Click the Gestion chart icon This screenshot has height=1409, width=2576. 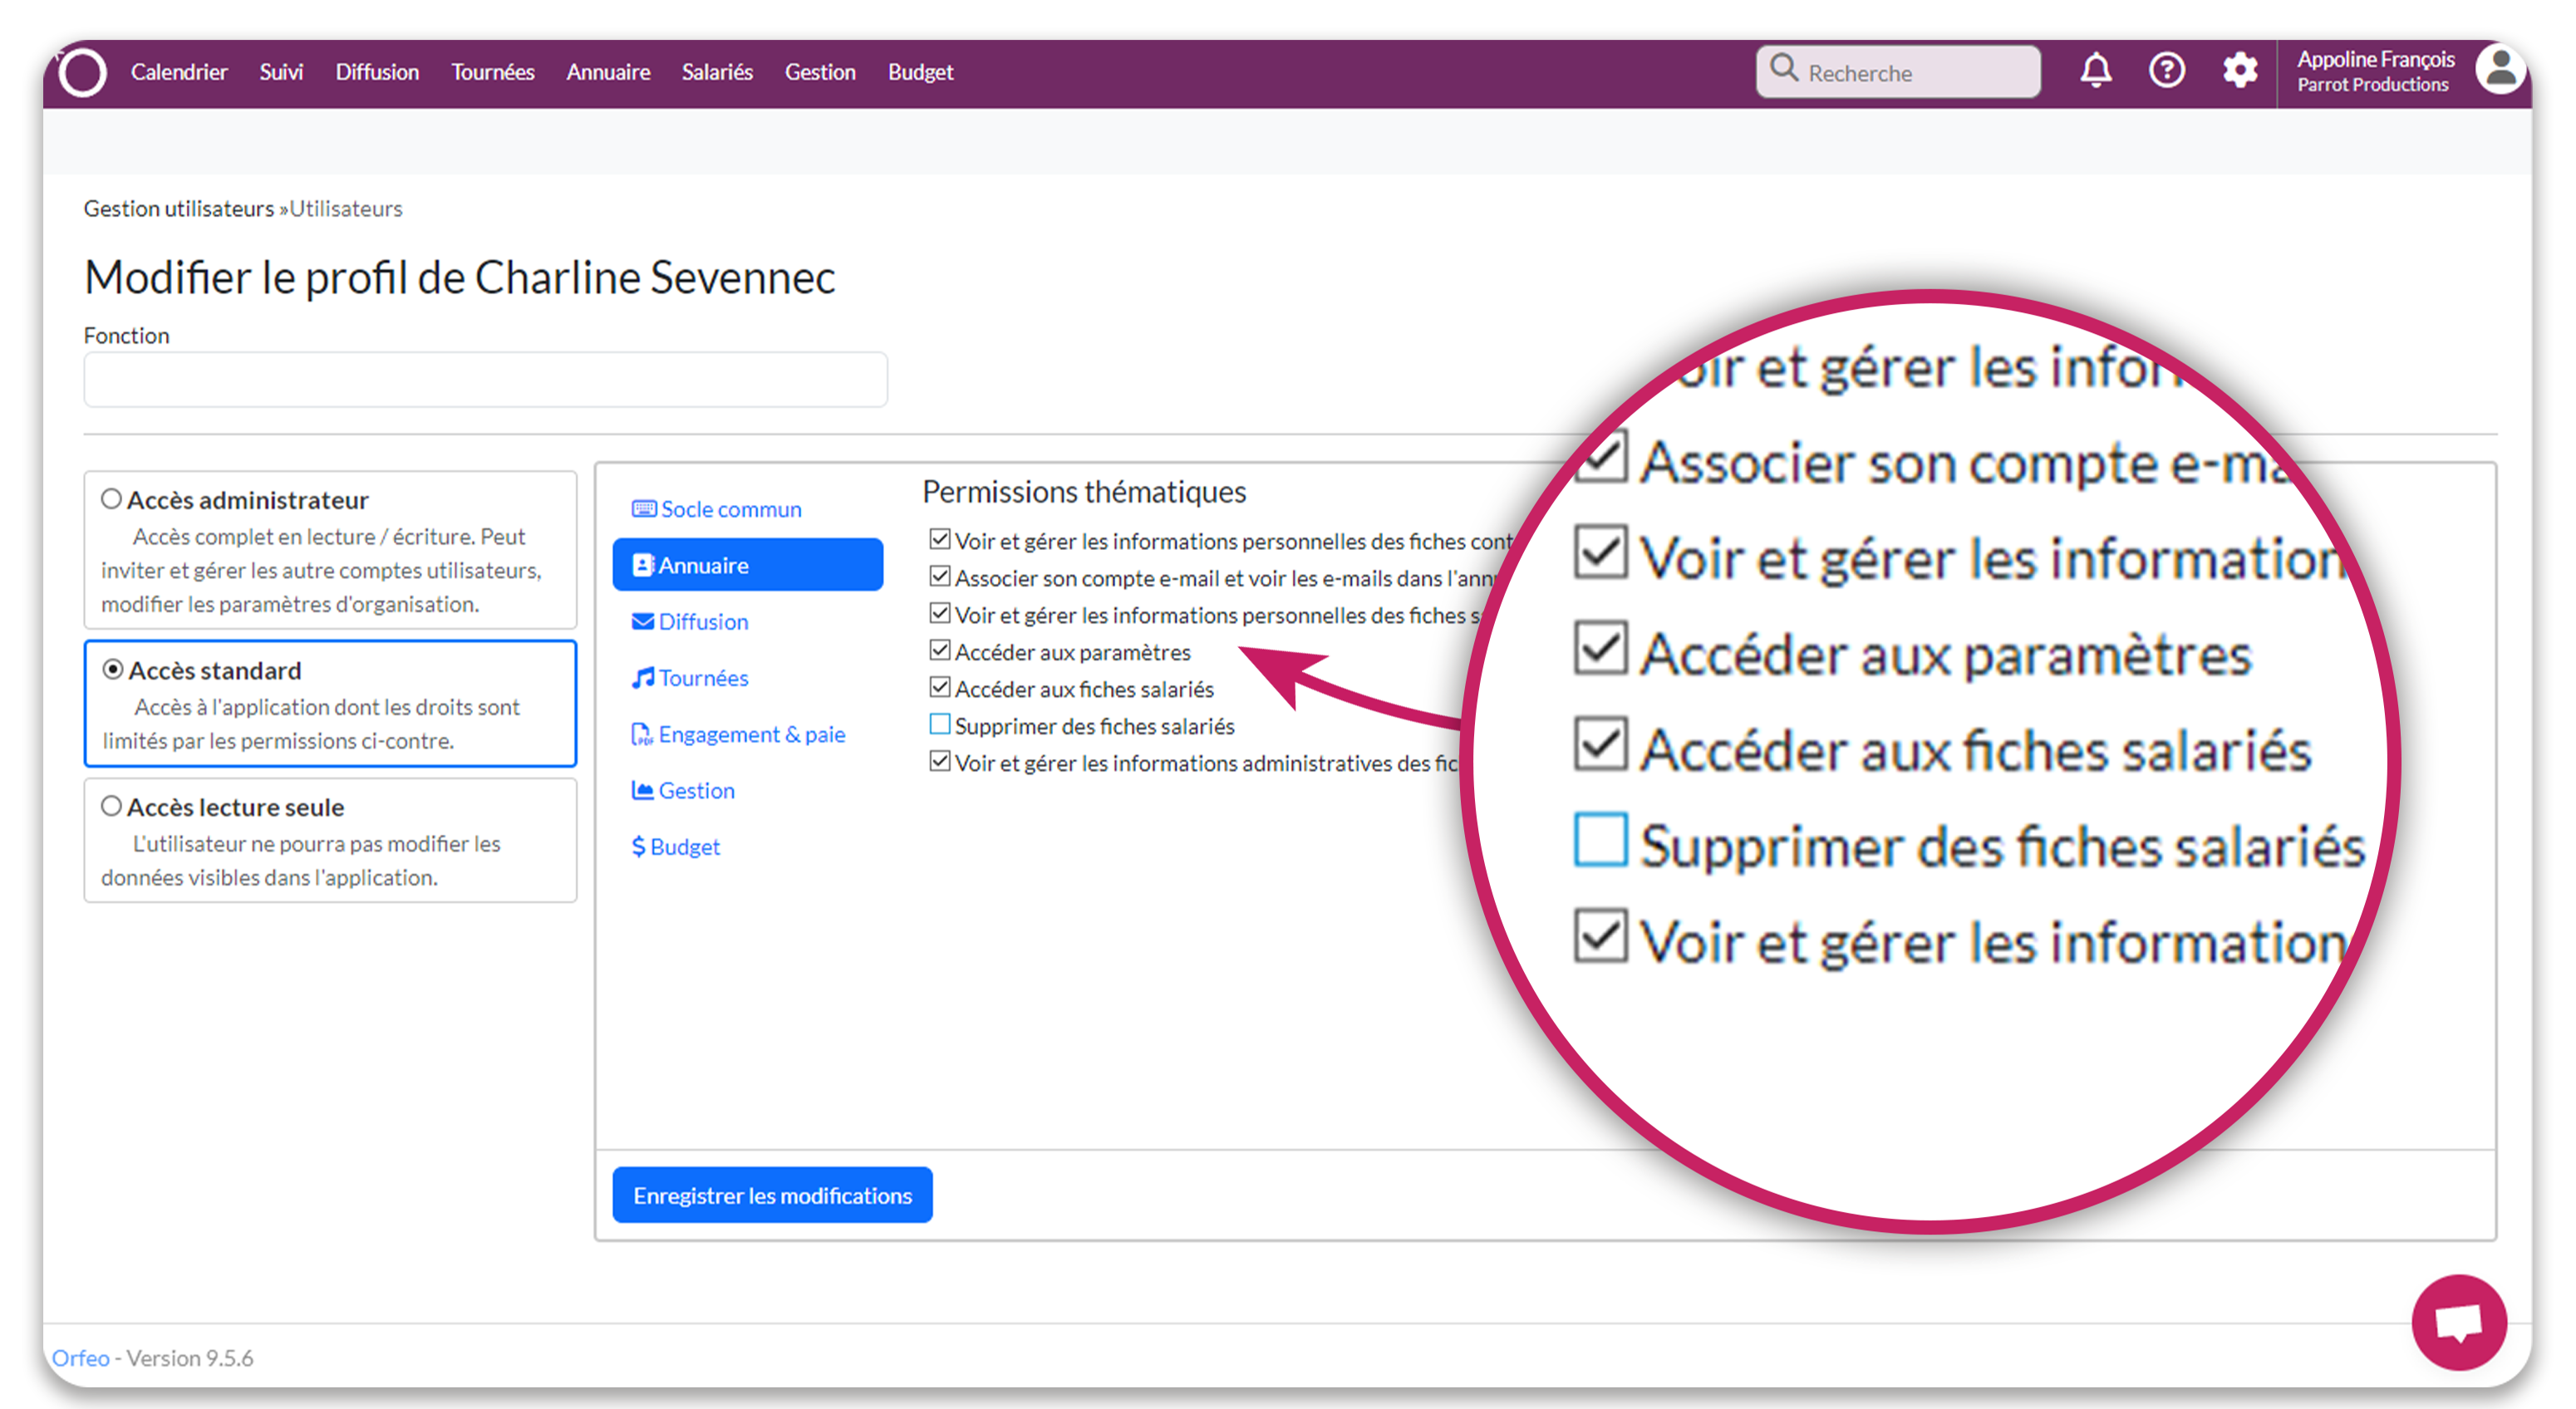(x=642, y=790)
